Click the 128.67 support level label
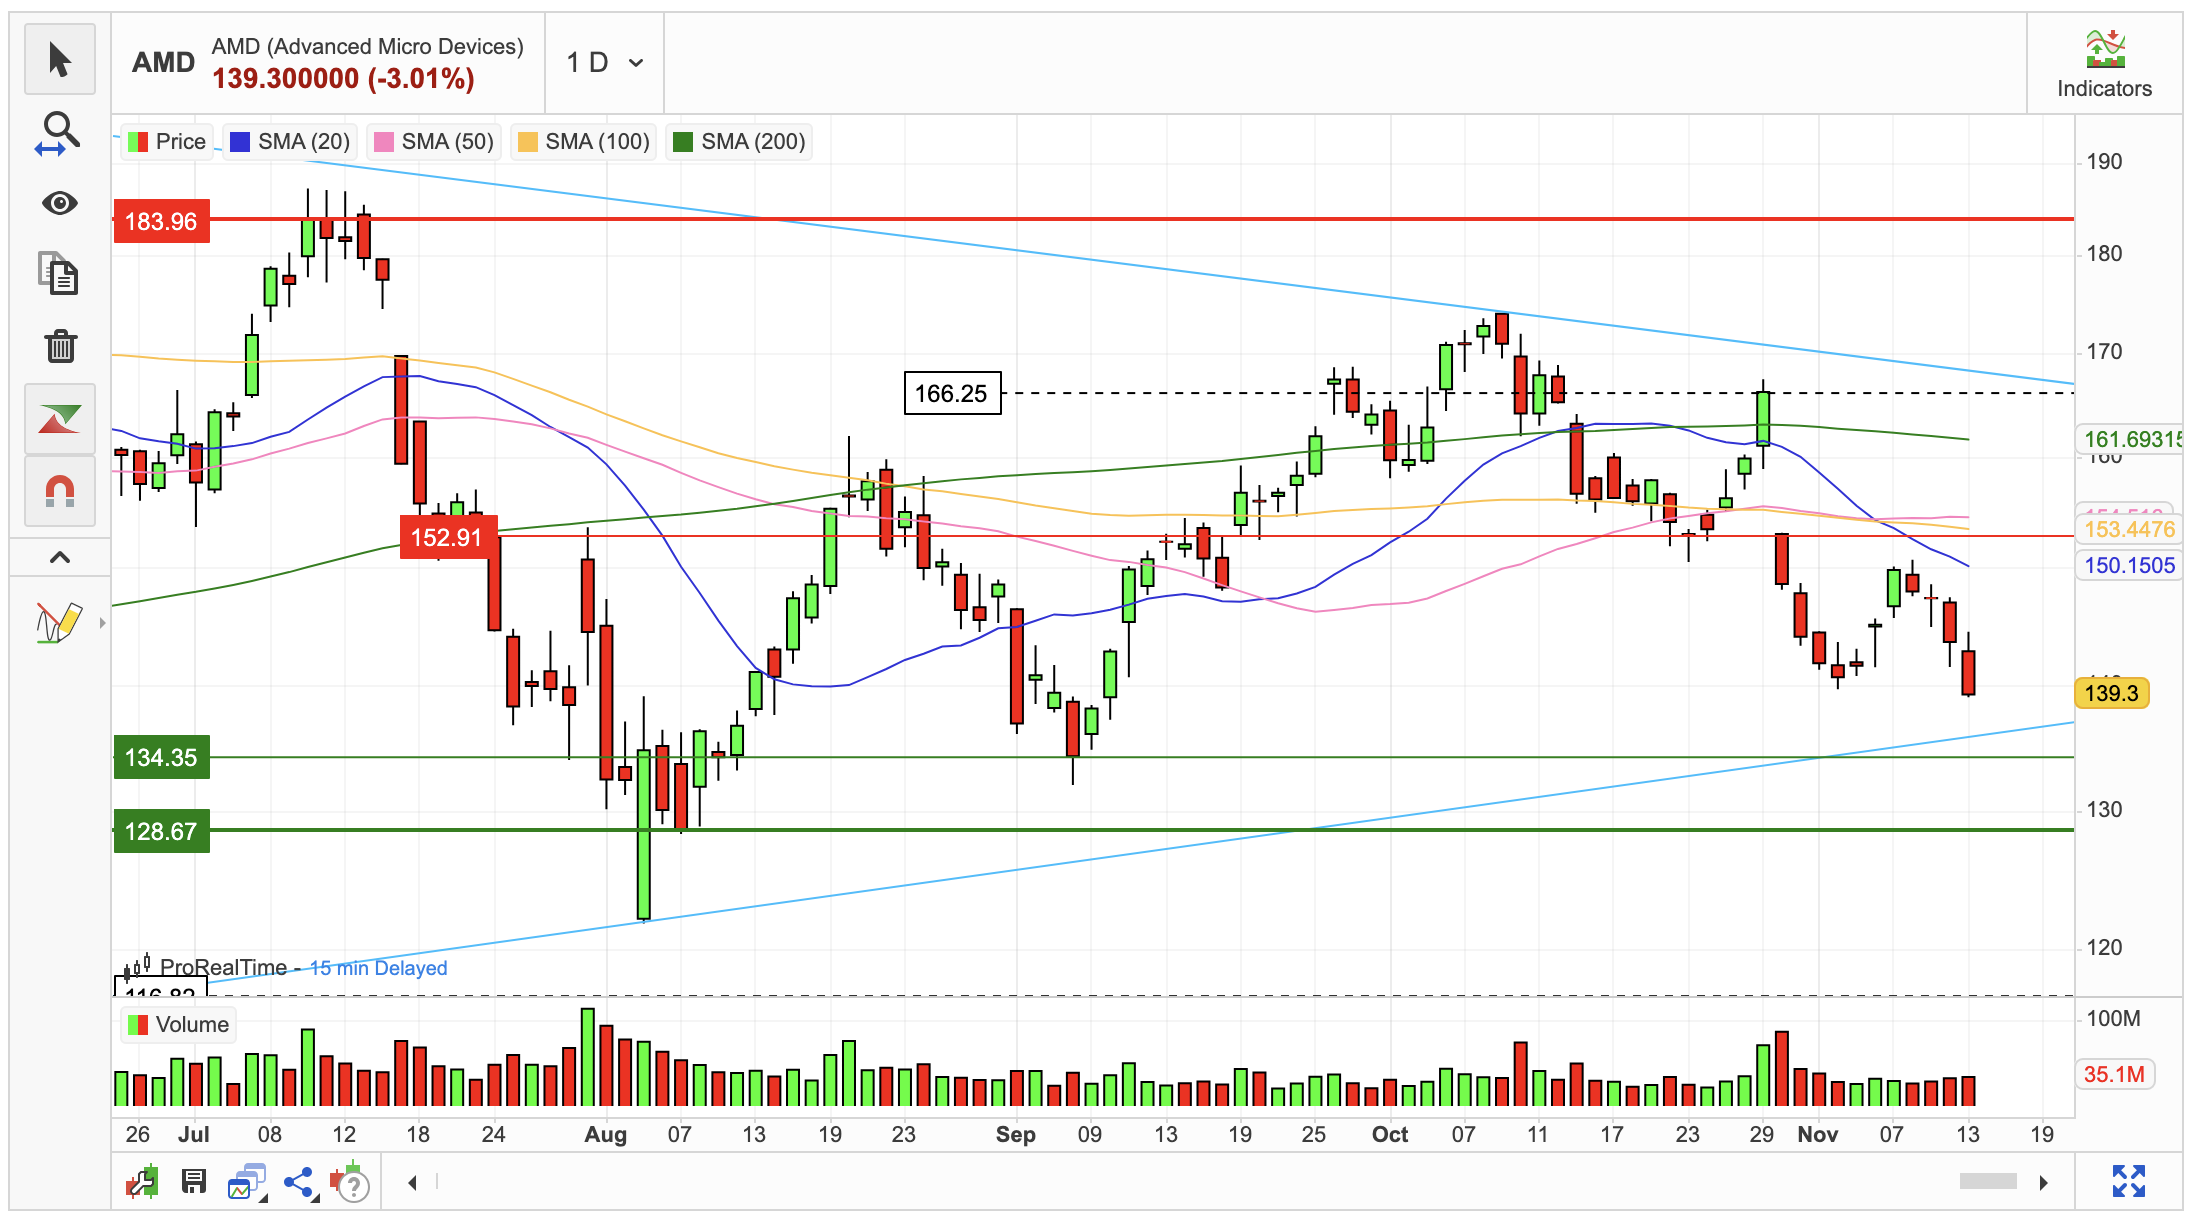Image resolution: width=2198 pixels, height=1222 pixels. pos(161,832)
